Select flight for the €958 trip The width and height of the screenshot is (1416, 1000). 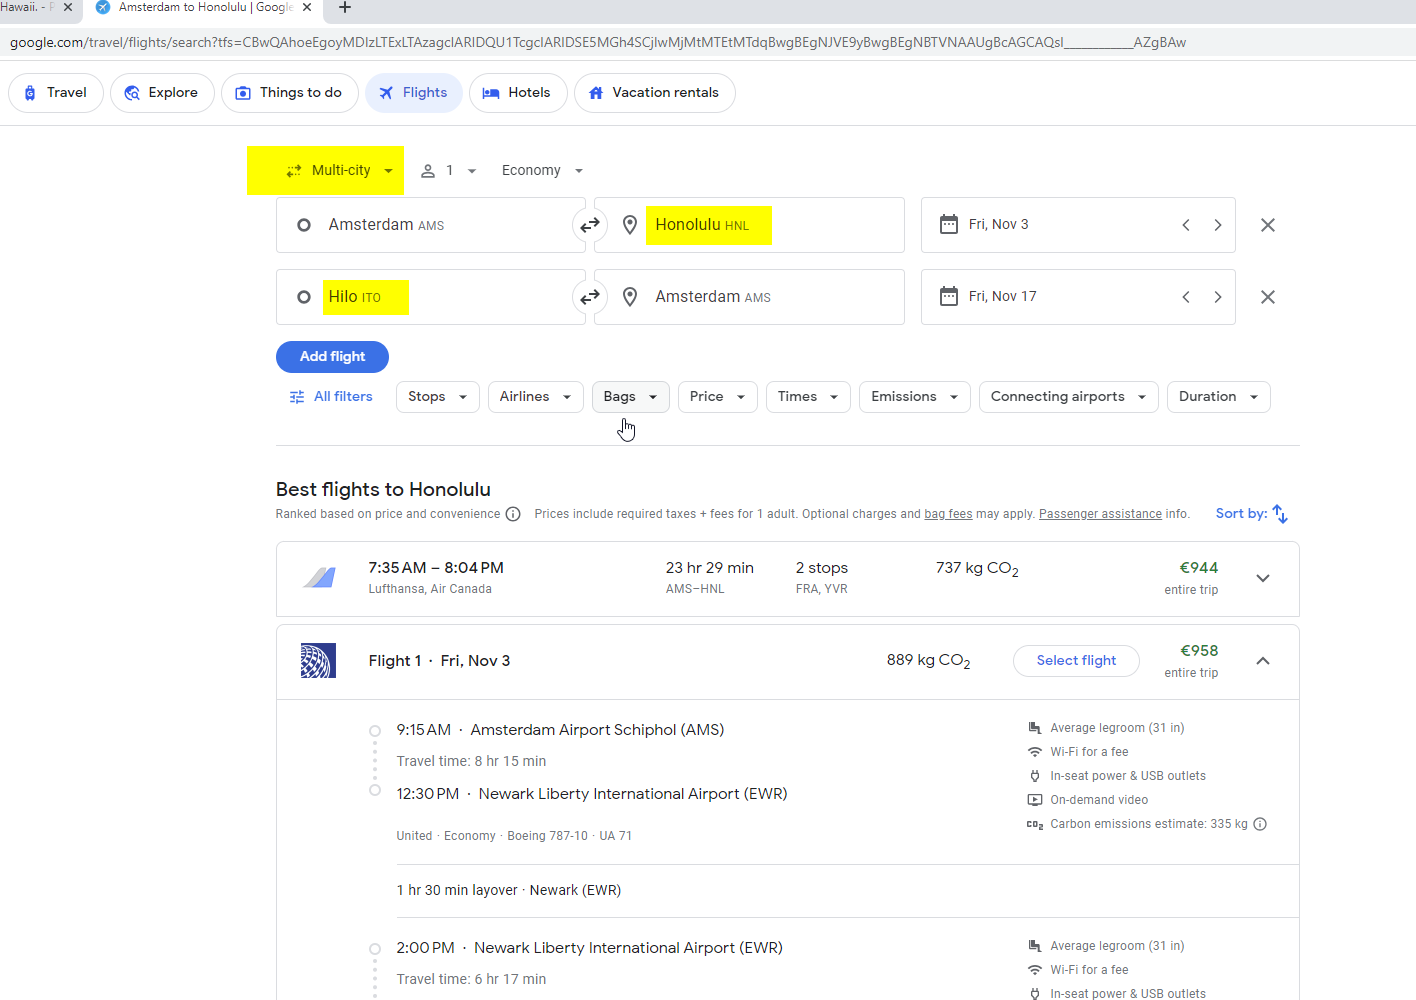[1076, 661]
